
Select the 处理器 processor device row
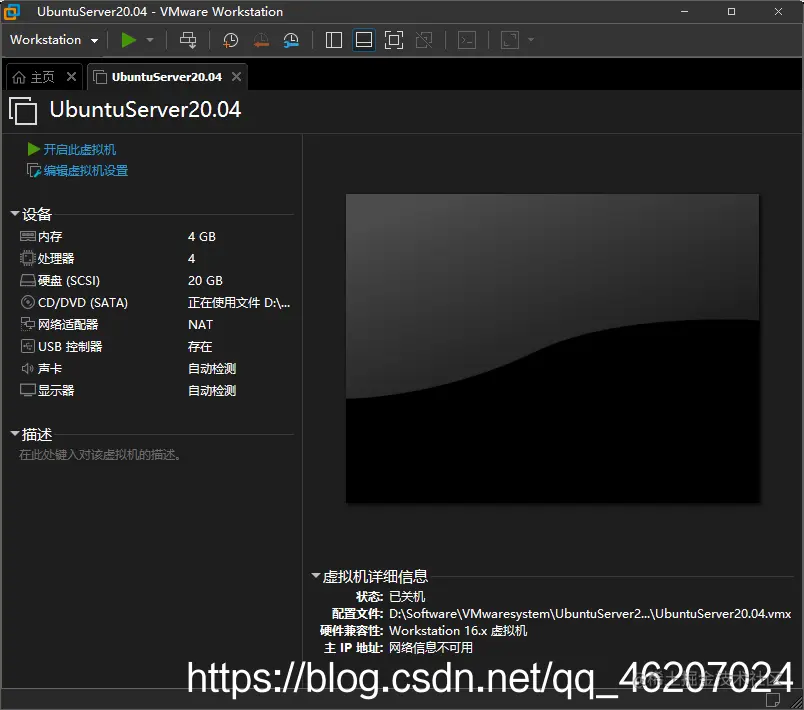pyautogui.click(x=155, y=258)
